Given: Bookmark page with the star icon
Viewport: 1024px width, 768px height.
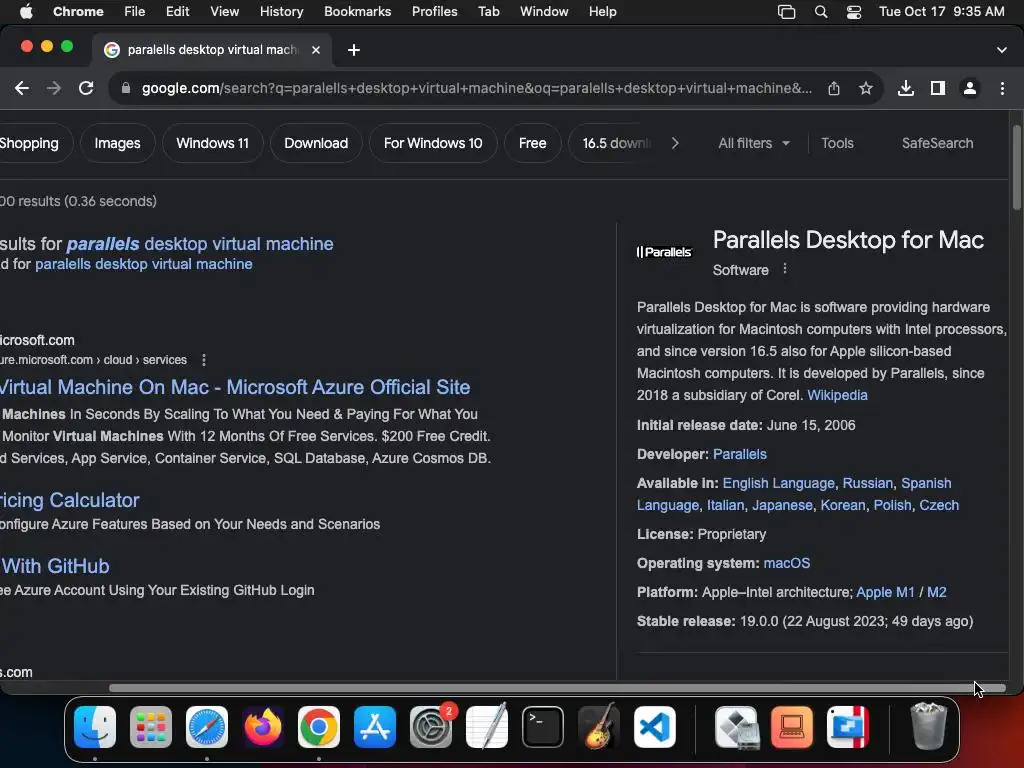Looking at the screenshot, I should 866,88.
